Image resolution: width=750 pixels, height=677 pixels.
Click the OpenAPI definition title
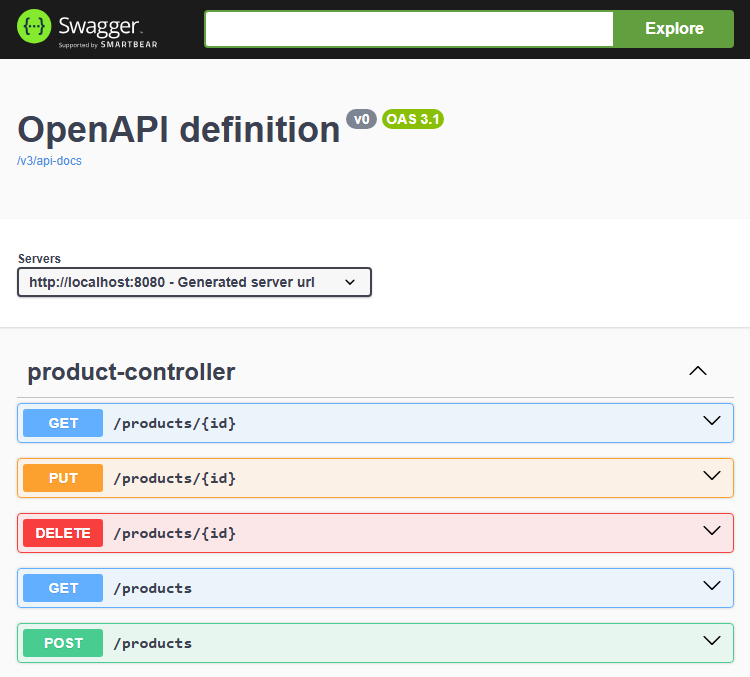click(x=178, y=130)
